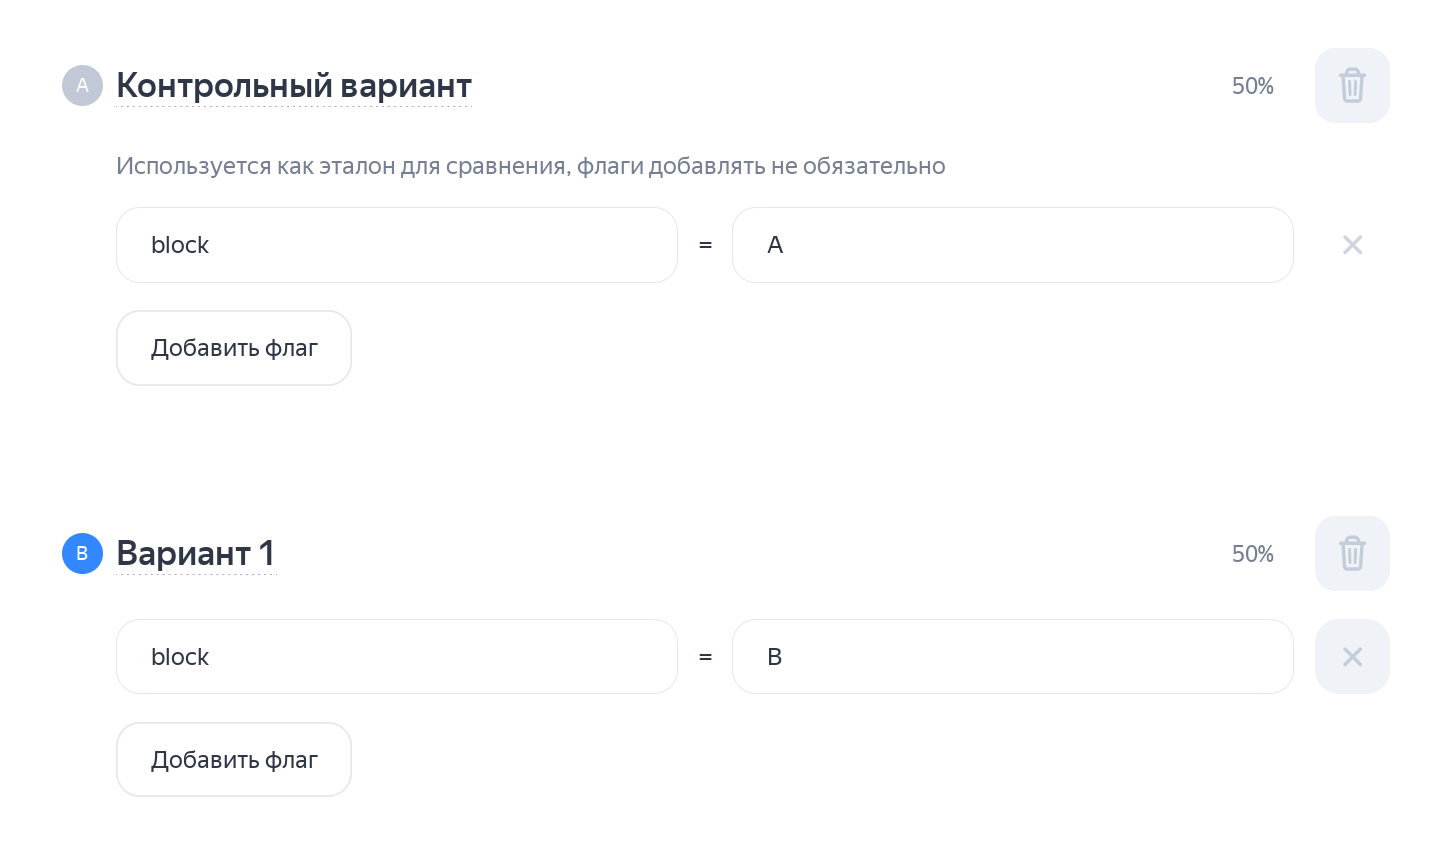This screenshot has height=844, width=1452.
Task: Edit the flag value field containing B
Action: [1012, 657]
